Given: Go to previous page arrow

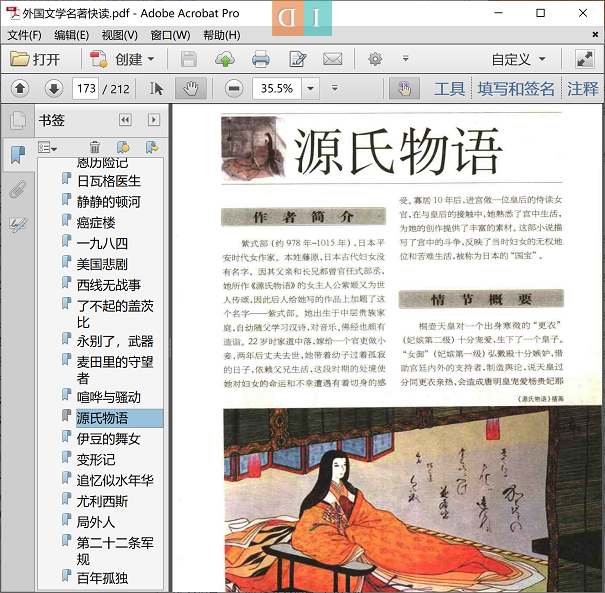Looking at the screenshot, I should pyautogui.click(x=20, y=89).
